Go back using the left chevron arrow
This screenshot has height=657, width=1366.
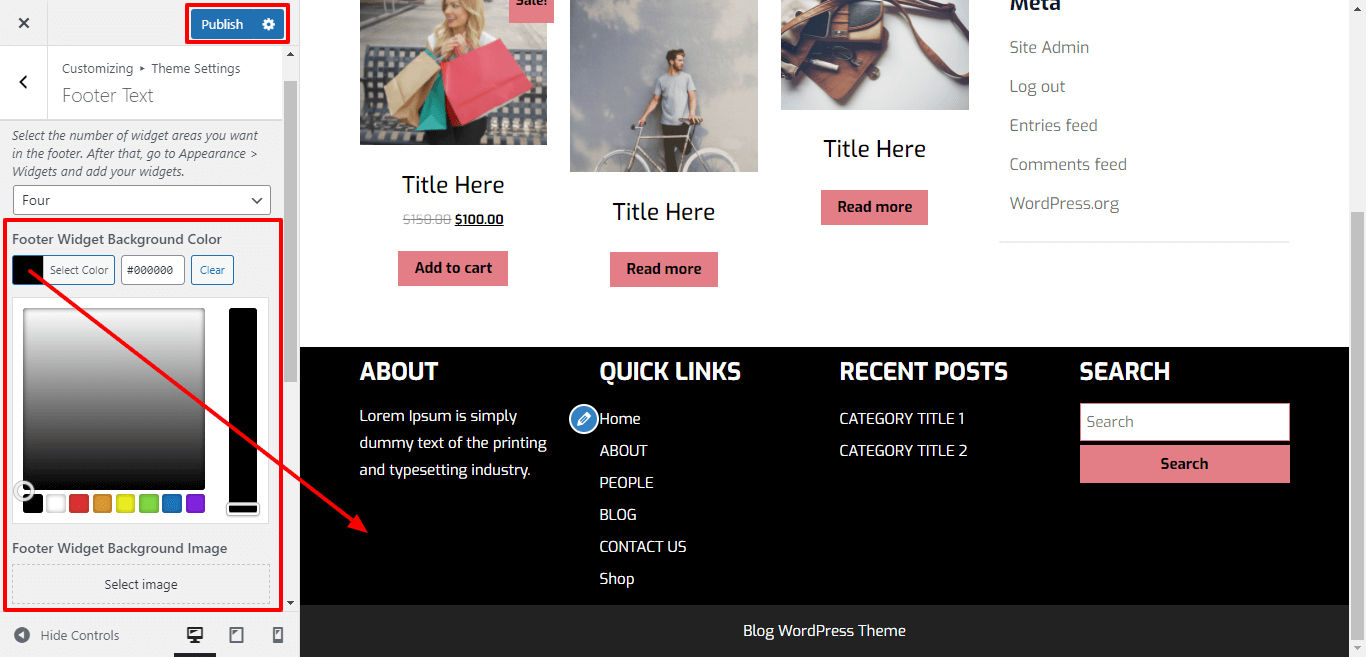point(24,82)
